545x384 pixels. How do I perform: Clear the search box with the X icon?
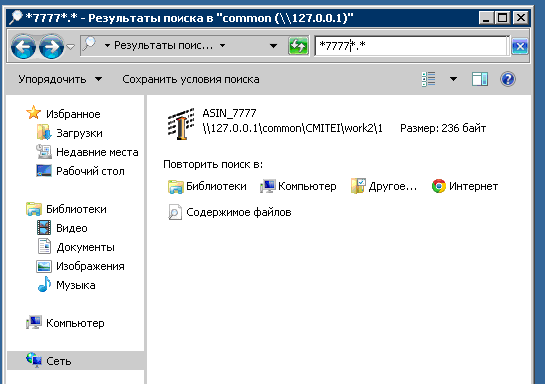click(x=520, y=46)
